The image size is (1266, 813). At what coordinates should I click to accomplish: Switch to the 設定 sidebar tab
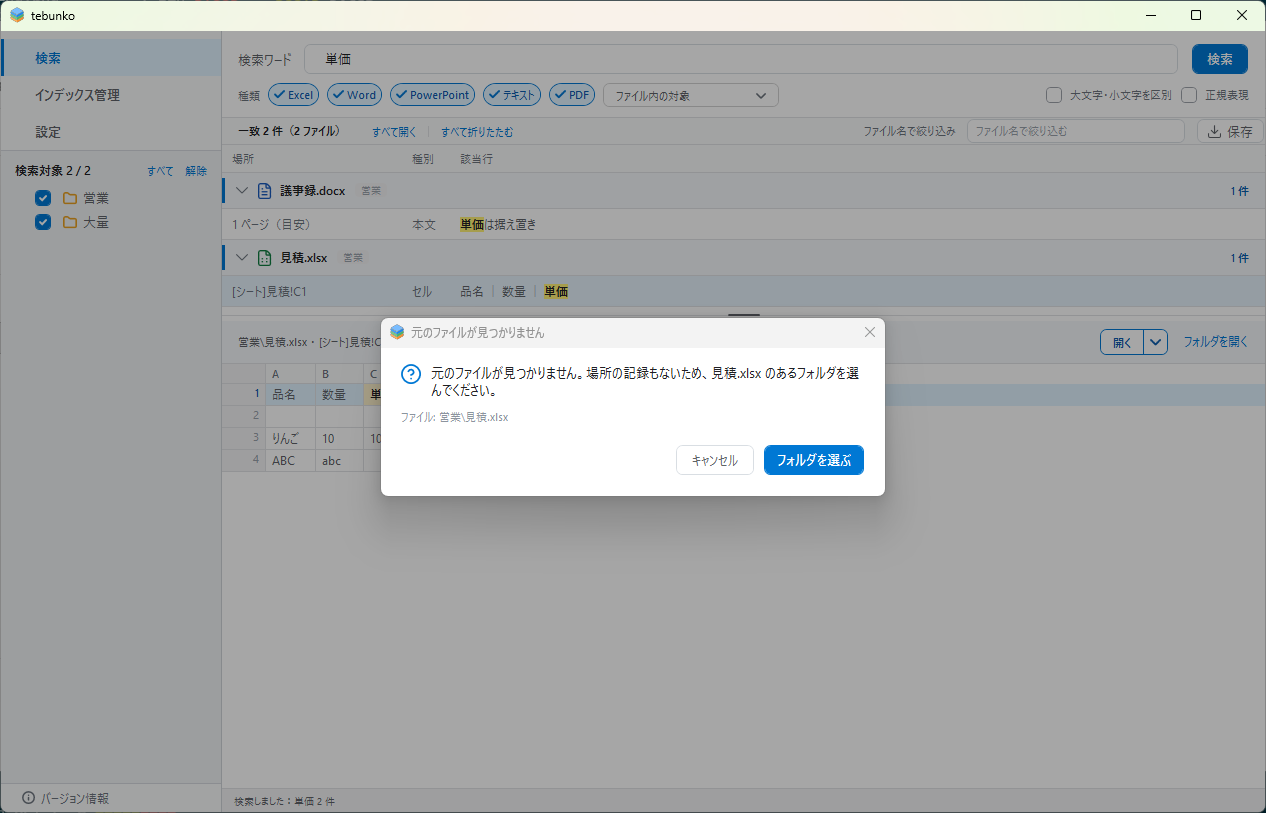(x=110, y=132)
